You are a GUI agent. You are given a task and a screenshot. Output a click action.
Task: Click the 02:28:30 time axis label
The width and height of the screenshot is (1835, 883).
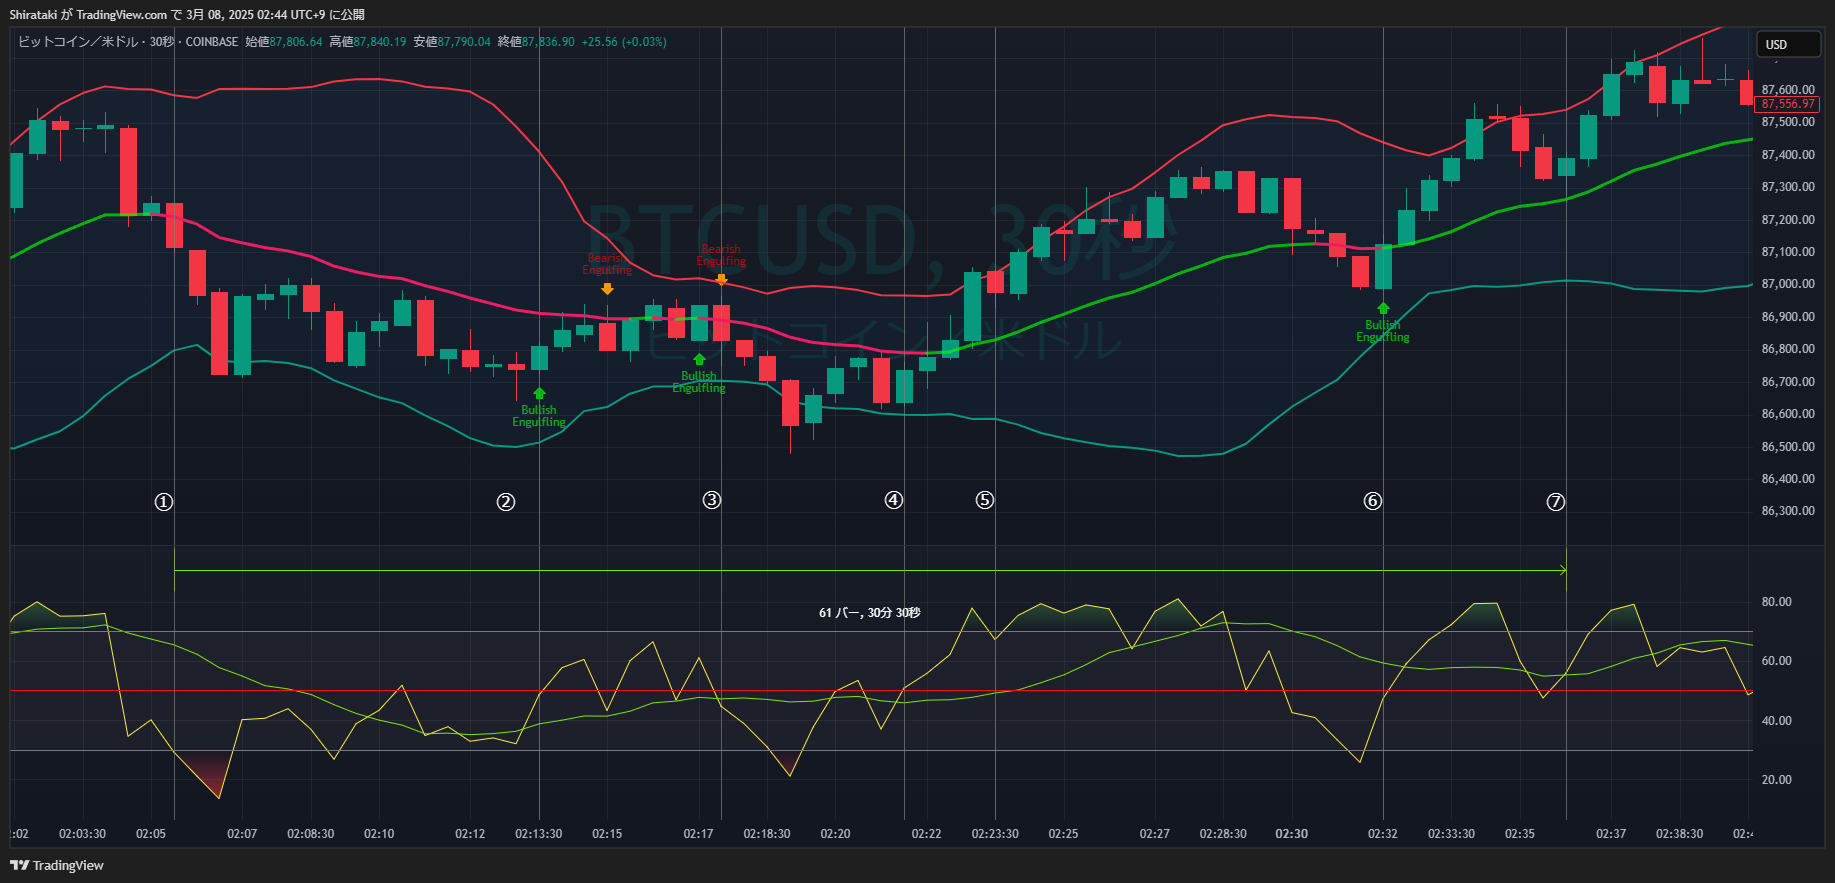point(1223,834)
